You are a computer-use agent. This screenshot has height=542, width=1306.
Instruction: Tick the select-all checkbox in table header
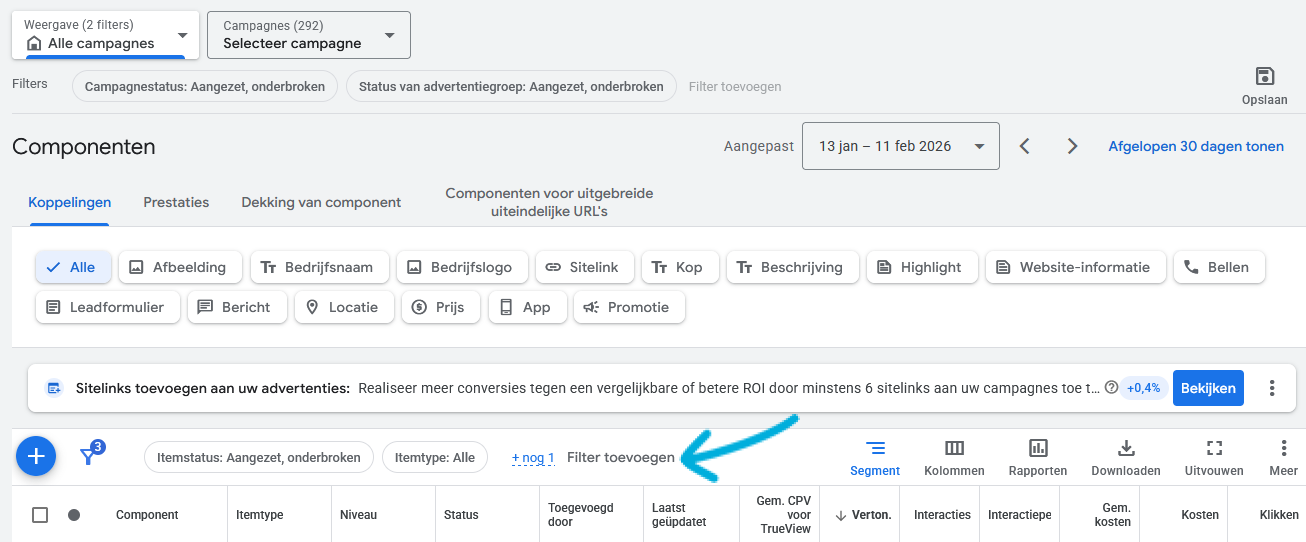40,515
